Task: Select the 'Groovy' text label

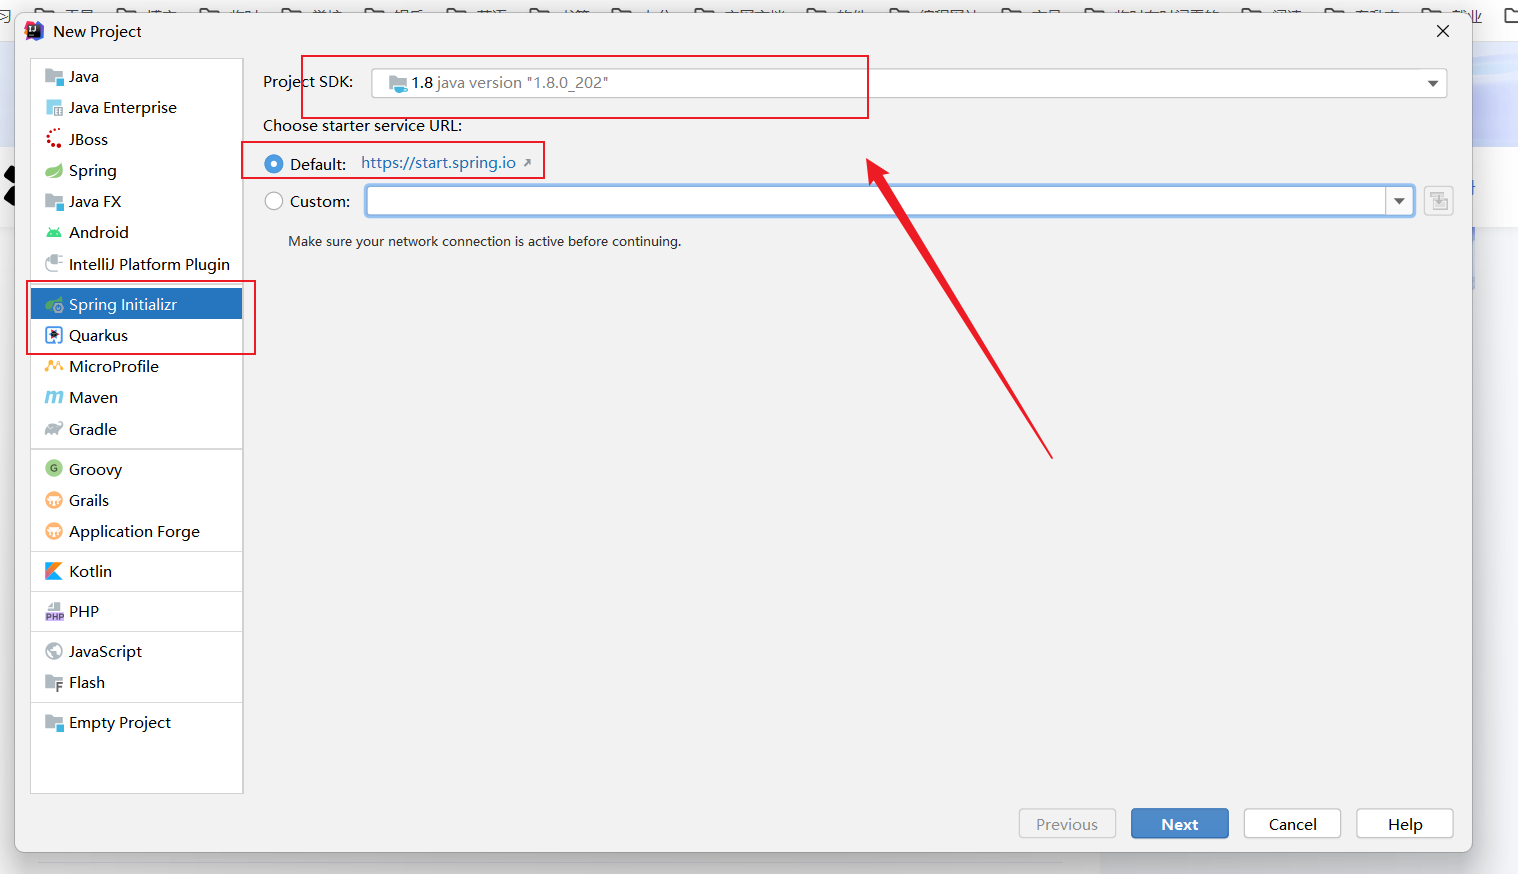Action: [x=95, y=470]
